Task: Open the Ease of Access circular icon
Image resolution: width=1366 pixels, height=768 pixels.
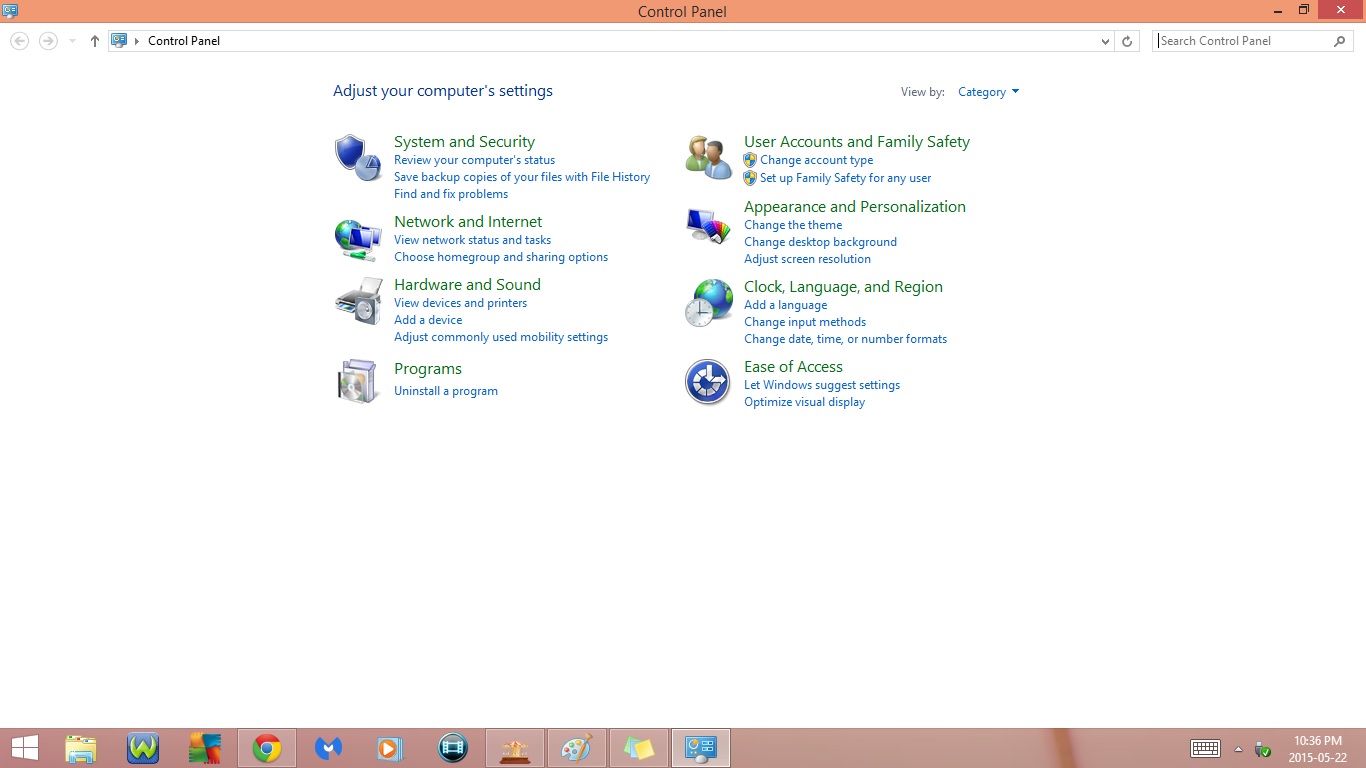Action: tap(708, 382)
